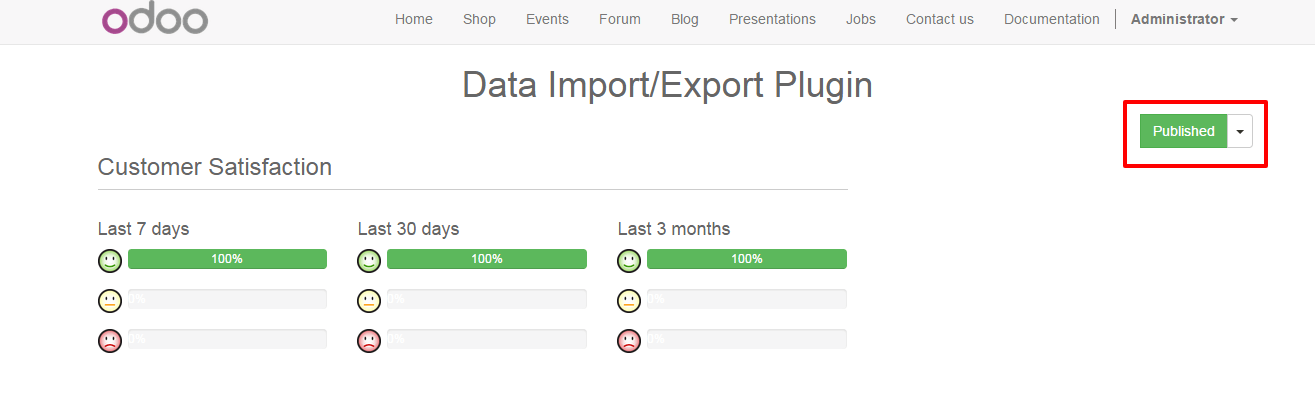Click sad smiley under Last 3 months

[x=629, y=341]
